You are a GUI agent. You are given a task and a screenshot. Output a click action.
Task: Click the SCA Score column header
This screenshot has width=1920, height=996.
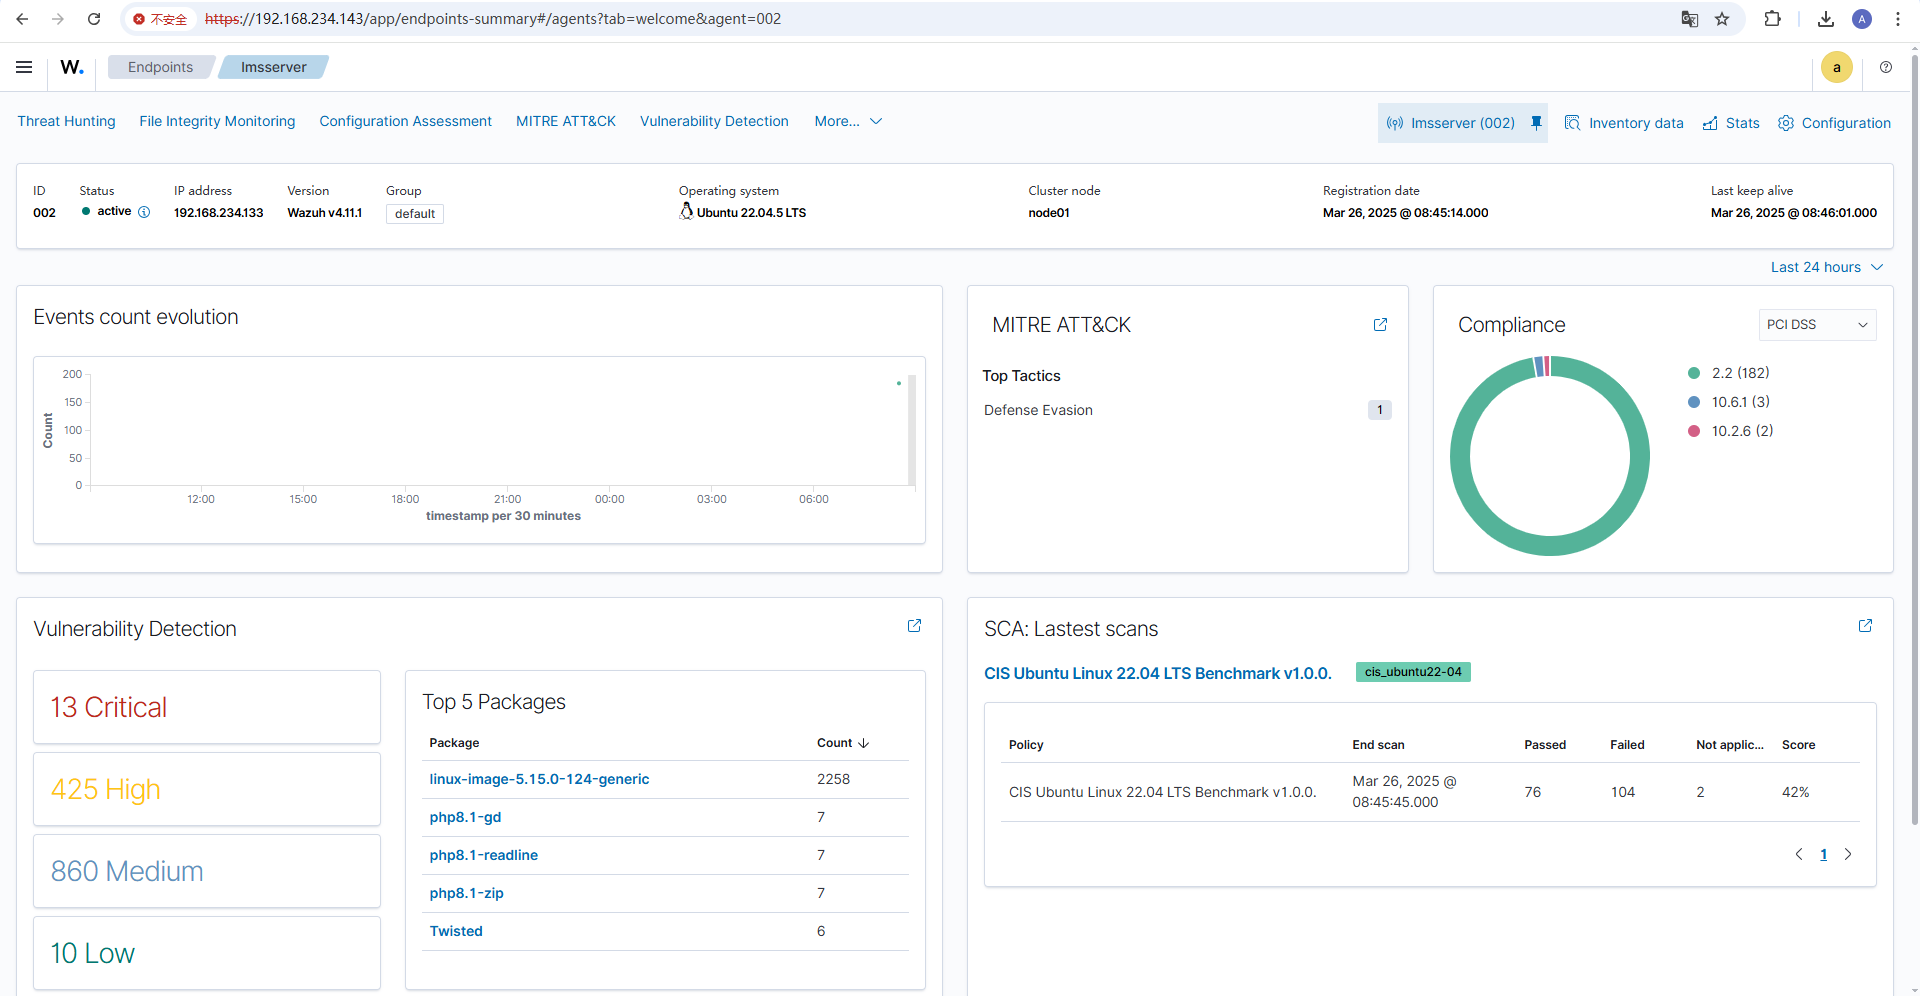coord(1798,745)
